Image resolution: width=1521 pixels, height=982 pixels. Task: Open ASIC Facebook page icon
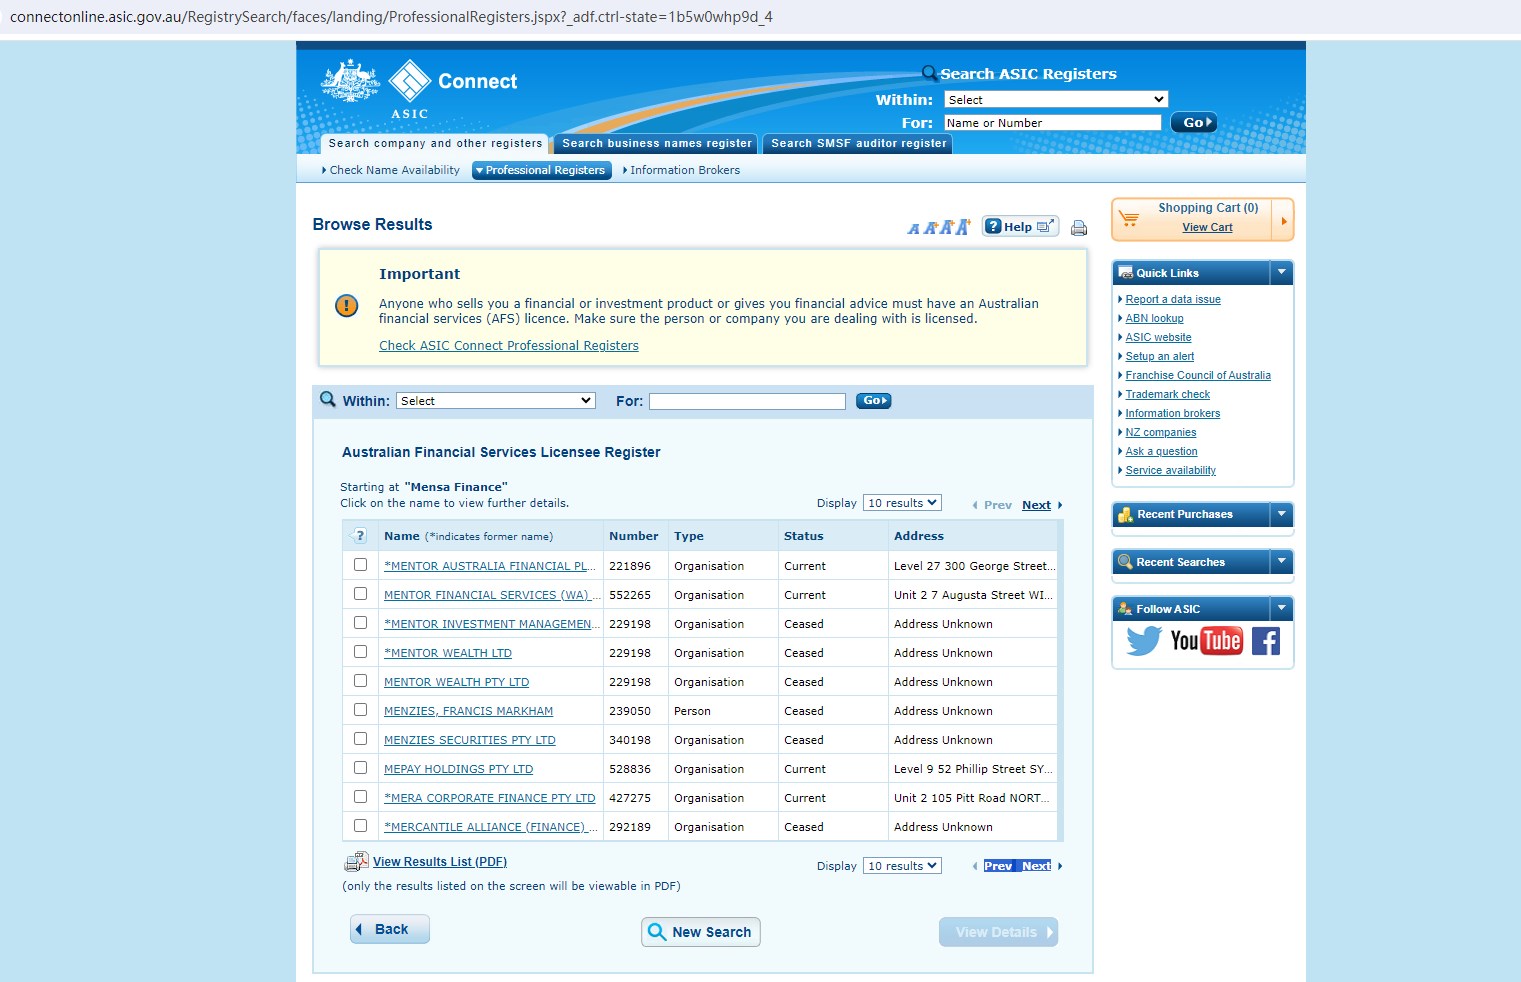(1266, 641)
